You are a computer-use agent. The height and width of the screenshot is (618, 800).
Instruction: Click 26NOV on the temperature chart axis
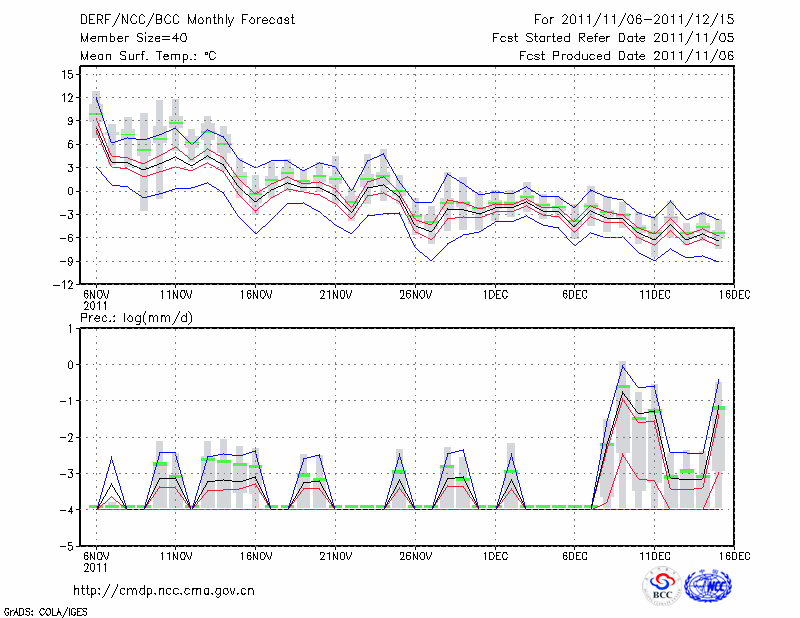(416, 295)
